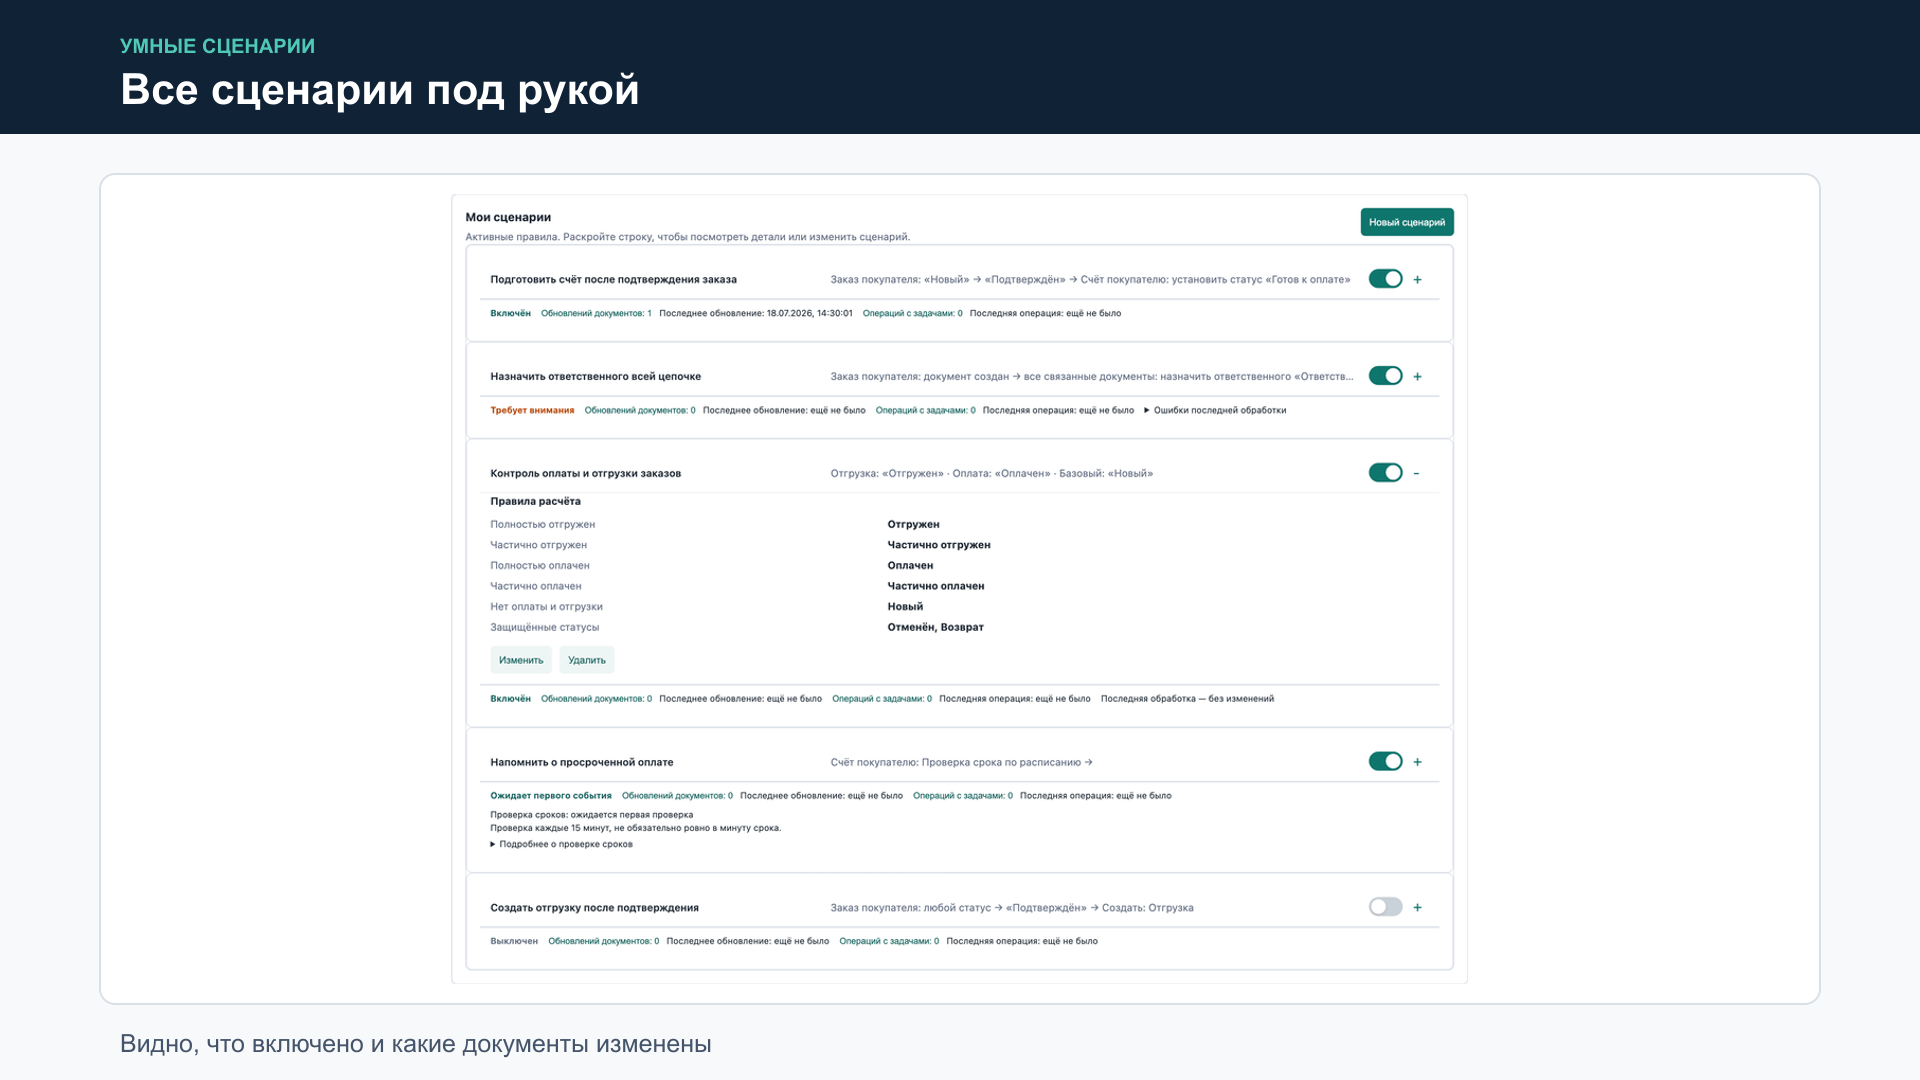Click «Последнее обновление: 18.07.2026, 14:30:01»
1920x1080 pixels.
[756, 313]
